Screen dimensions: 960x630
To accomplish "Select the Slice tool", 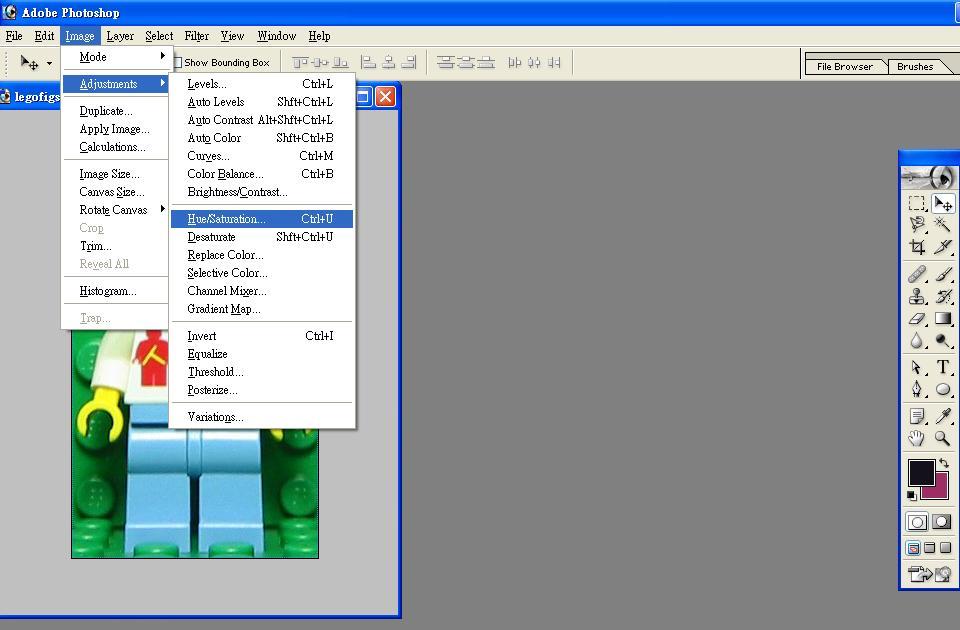I will point(943,247).
